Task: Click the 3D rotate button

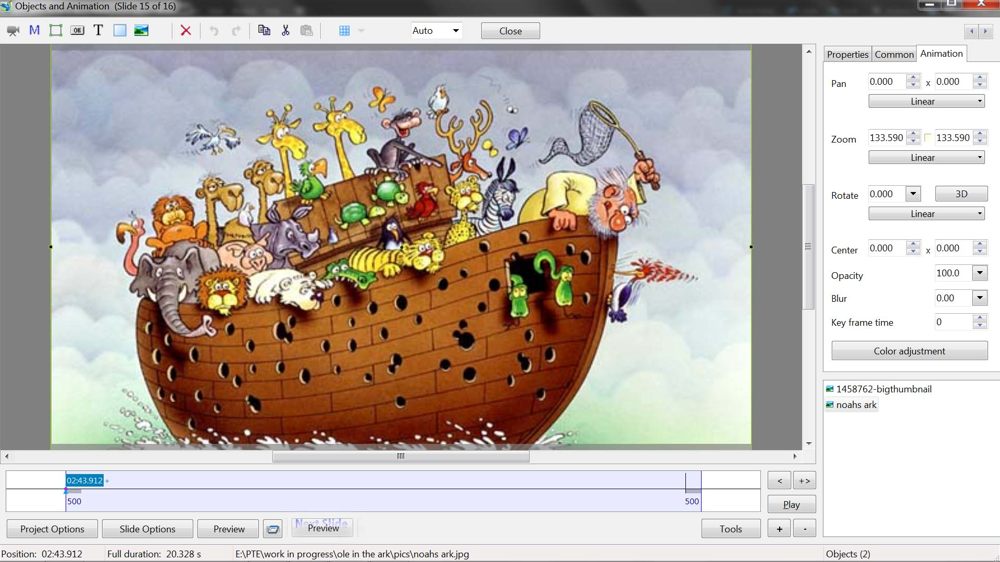Action: tap(961, 194)
